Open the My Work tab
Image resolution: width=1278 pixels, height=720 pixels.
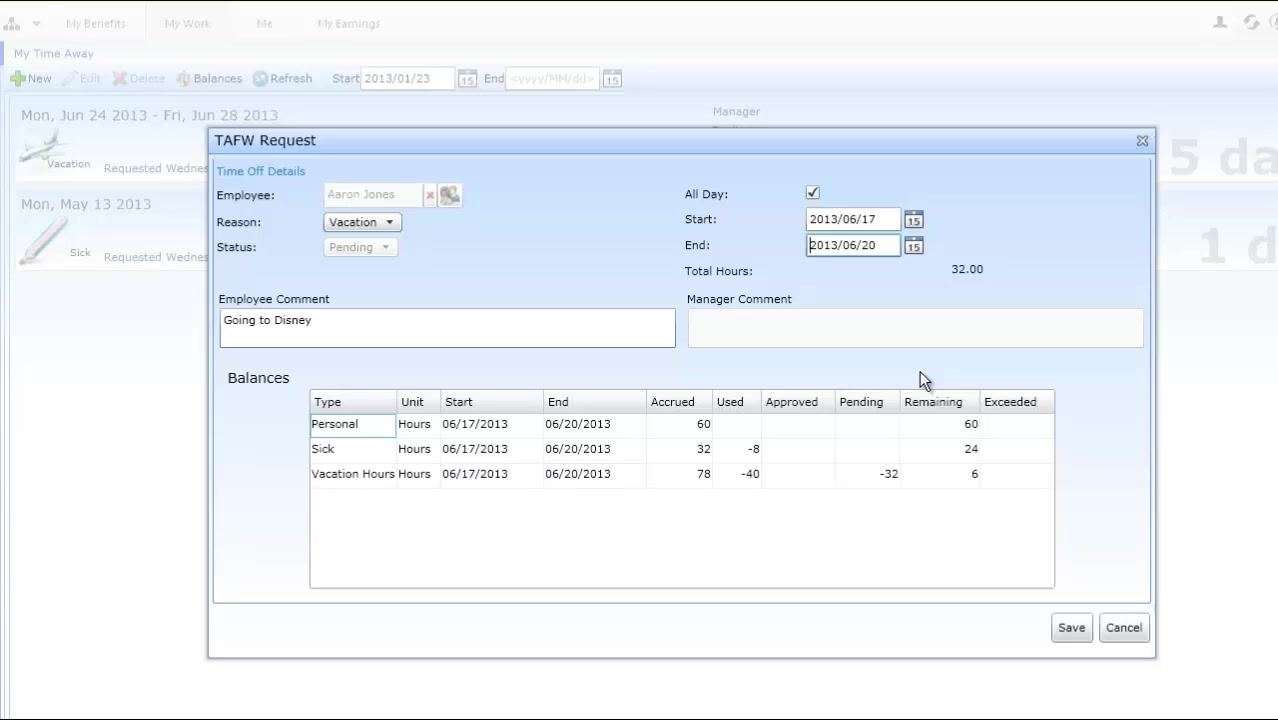[x=187, y=23]
